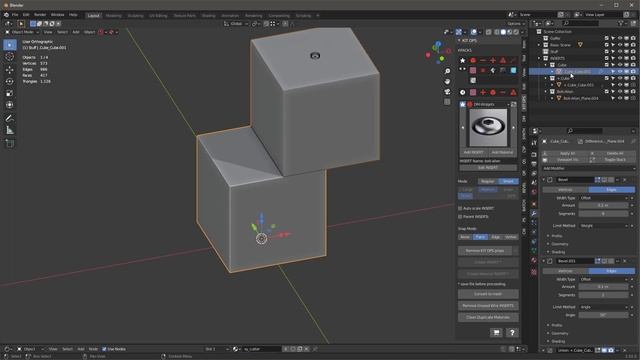Switch to the Sculpting workspace tab
This screenshot has width=640, height=360.
tap(136, 16)
